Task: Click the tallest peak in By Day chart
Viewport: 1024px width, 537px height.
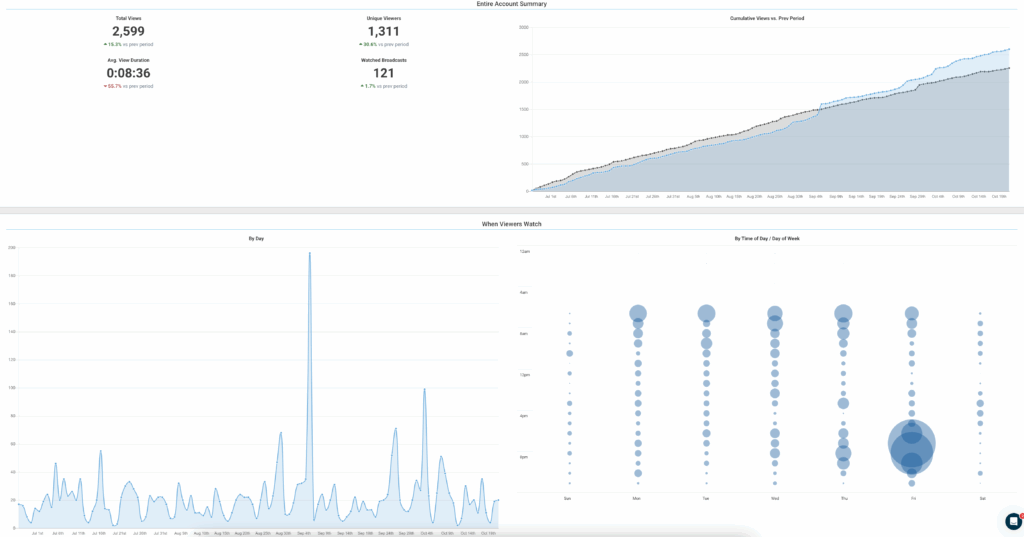Action: [309, 254]
